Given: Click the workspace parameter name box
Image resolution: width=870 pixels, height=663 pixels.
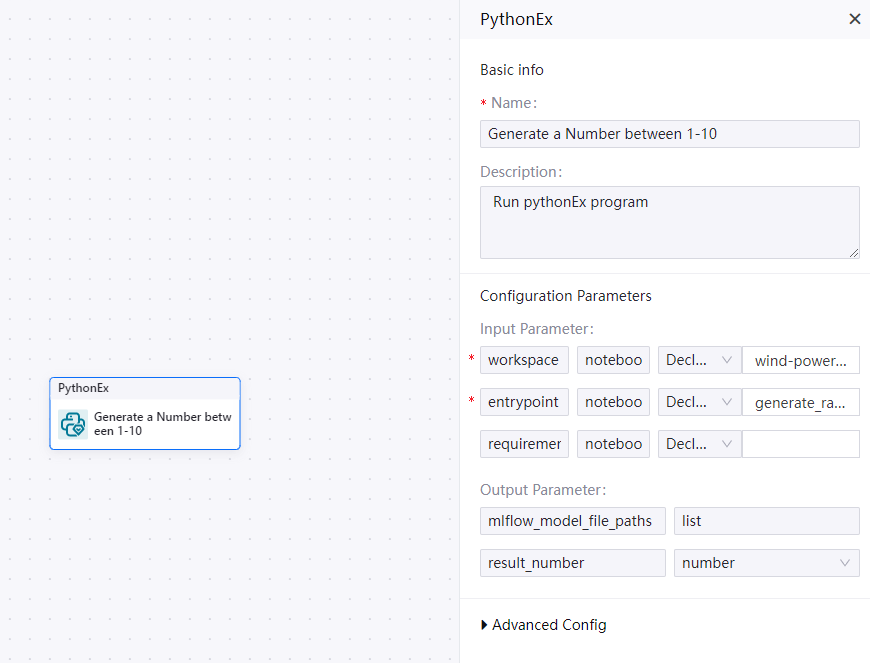Looking at the screenshot, I should point(524,360).
